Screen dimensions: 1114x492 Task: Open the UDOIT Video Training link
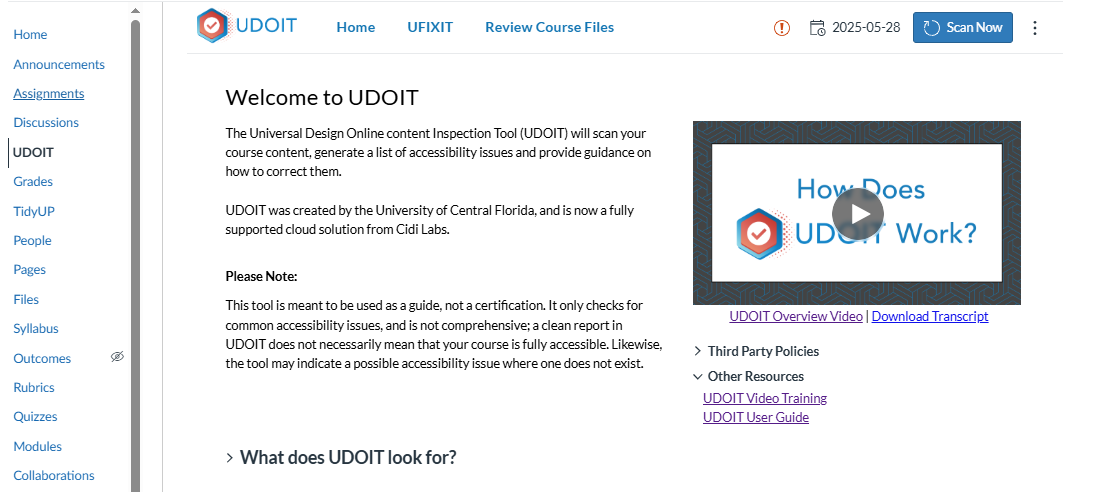pos(764,398)
